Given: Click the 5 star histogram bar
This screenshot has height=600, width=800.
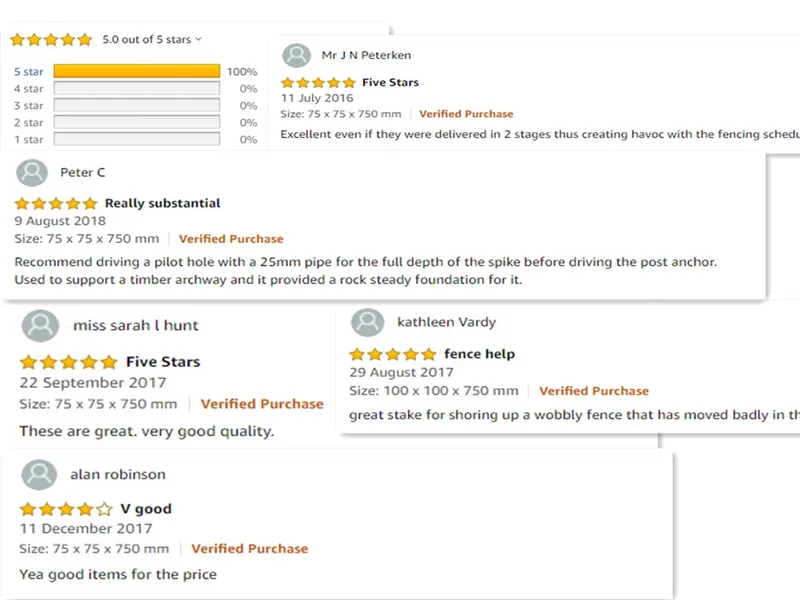Looking at the screenshot, I should [x=136, y=72].
